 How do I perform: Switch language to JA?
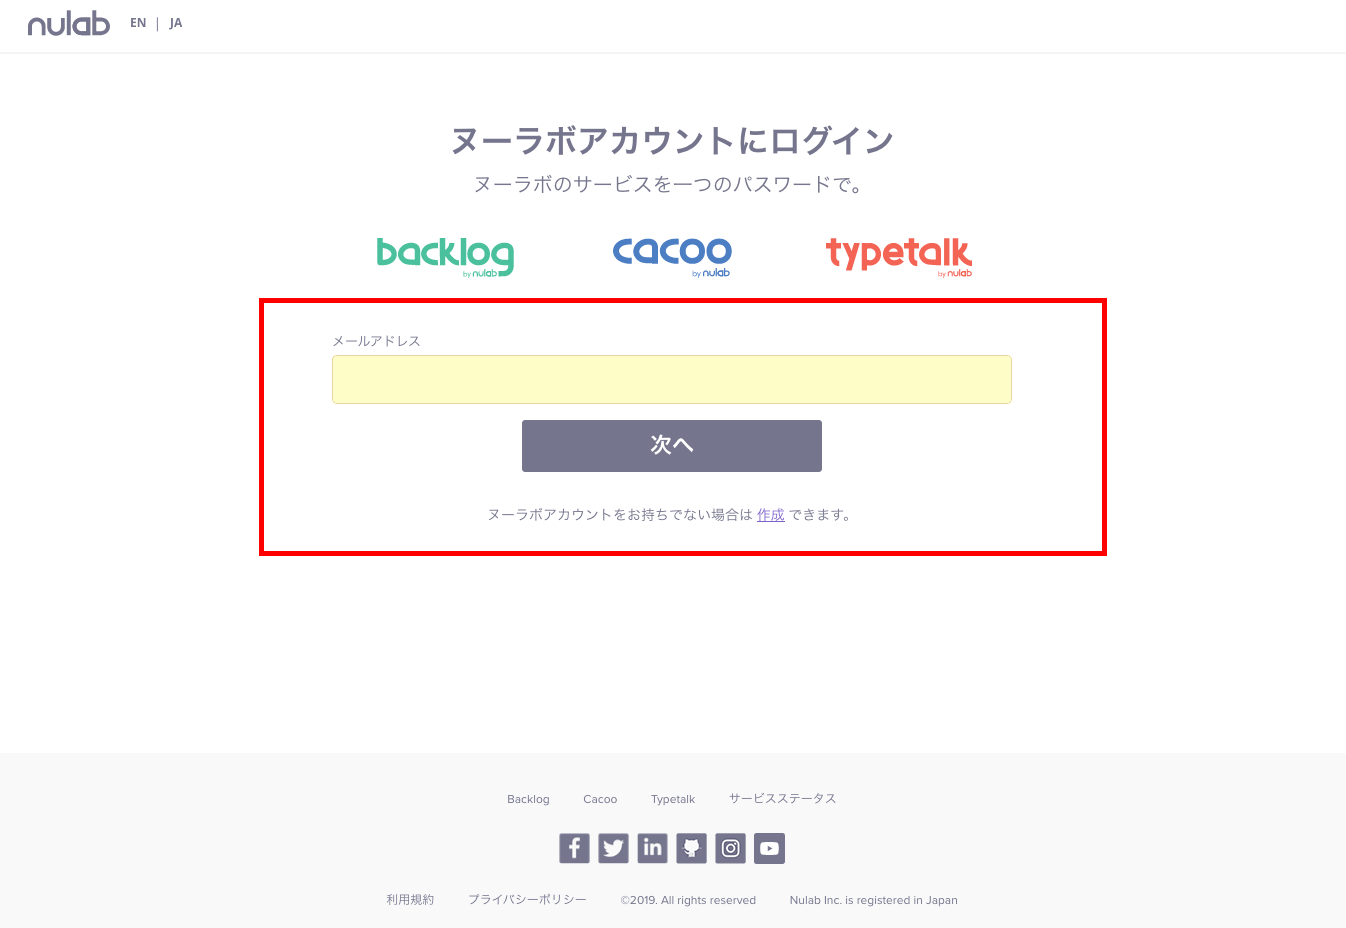(x=176, y=23)
